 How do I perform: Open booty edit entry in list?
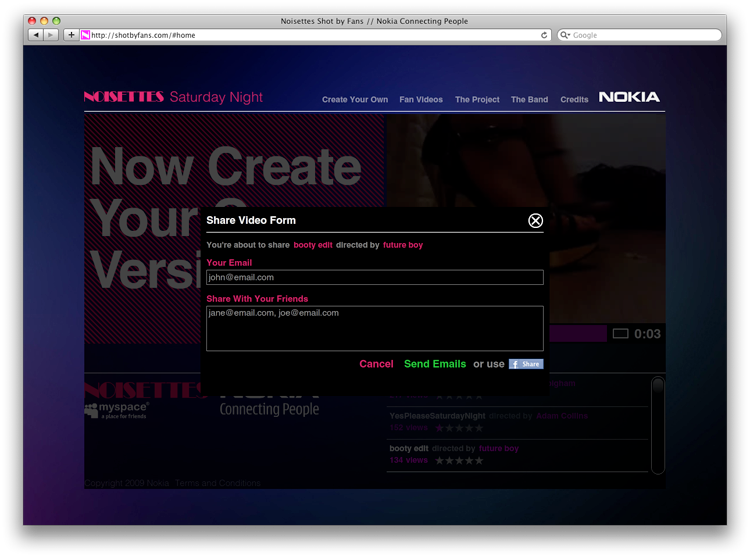tap(408, 448)
